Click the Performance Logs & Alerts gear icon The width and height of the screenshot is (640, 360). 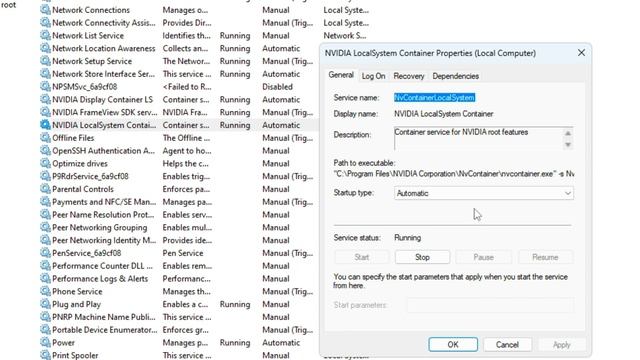pyautogui.click(x=45, y=278)
